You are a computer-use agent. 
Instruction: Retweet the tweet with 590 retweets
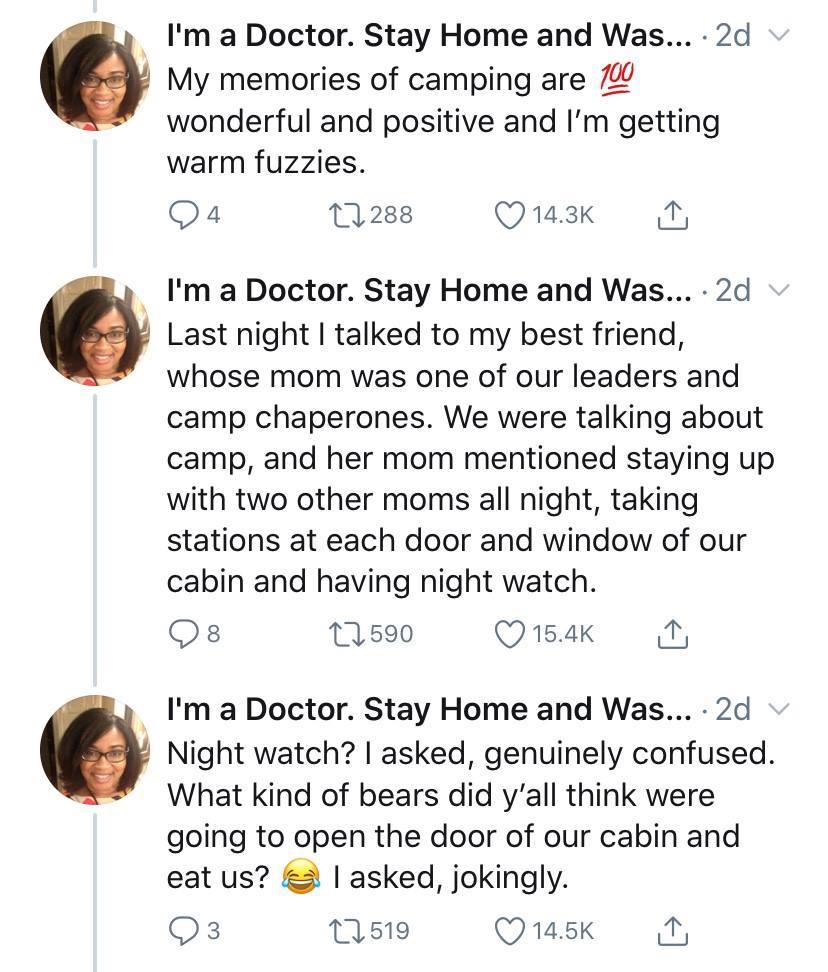337,633
